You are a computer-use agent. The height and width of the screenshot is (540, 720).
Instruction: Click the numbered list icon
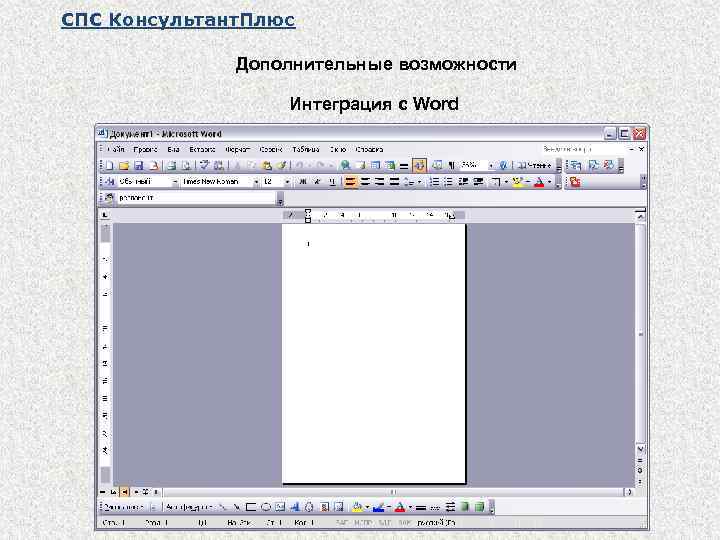433,182
